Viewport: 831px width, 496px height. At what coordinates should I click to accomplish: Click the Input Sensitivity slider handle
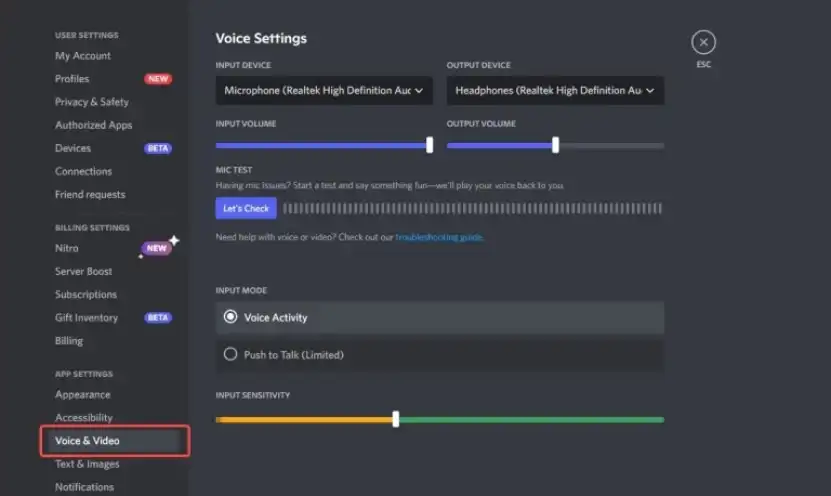click(396, 419)
